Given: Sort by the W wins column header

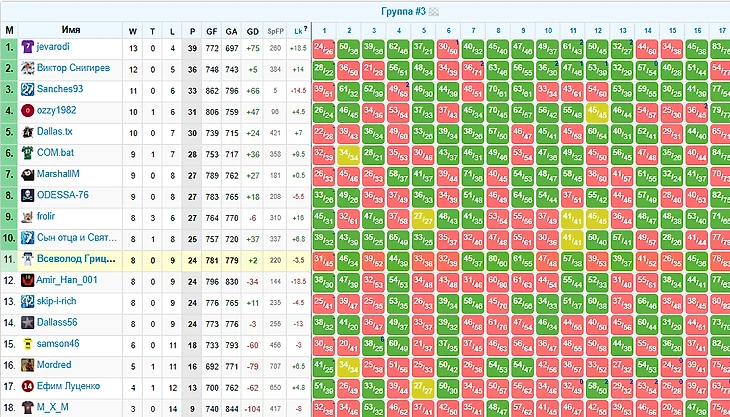Looking at the screenshot, I should tap(133, 32).
